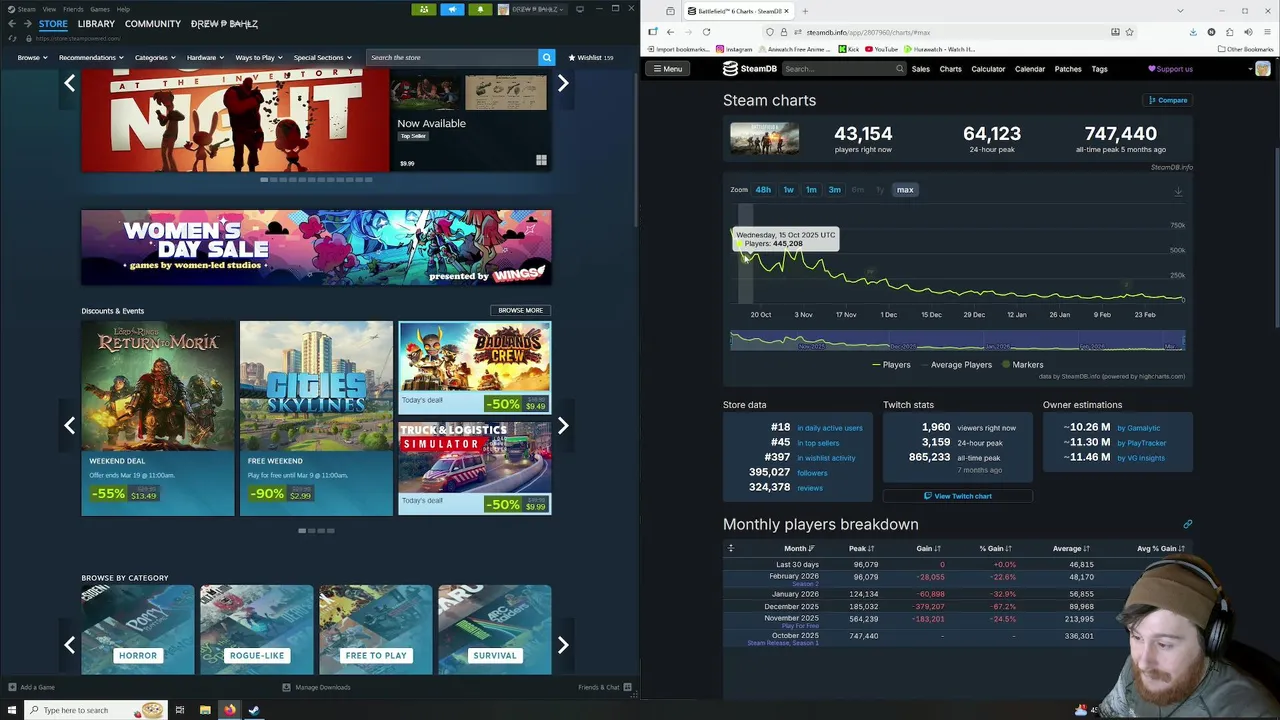The height and width of the screenshot is (720, 1280).
Task: Advance Browse by Category carousel right
Action: pyautogui.click(x=563, y=645)
